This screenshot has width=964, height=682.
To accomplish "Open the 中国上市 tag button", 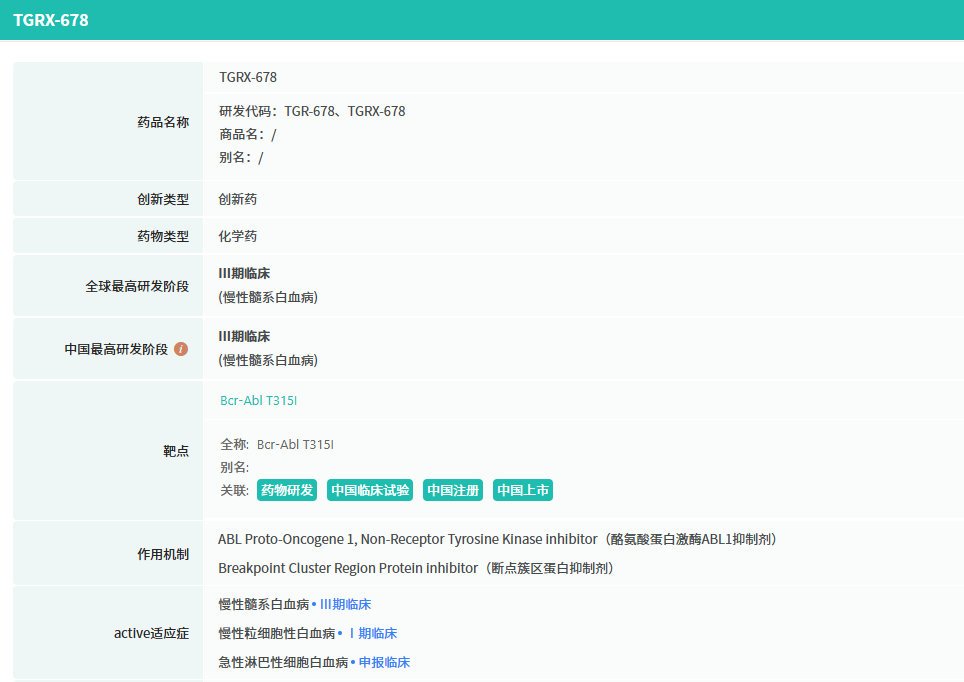I will (x=523, y=490).
